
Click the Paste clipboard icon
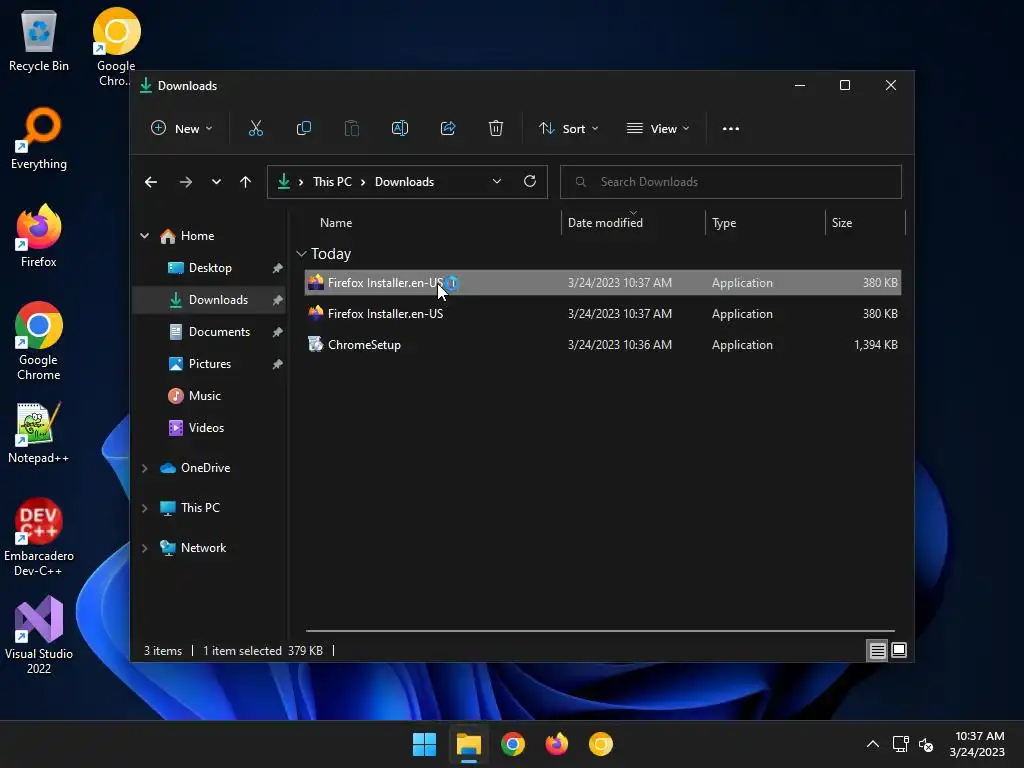352,129
